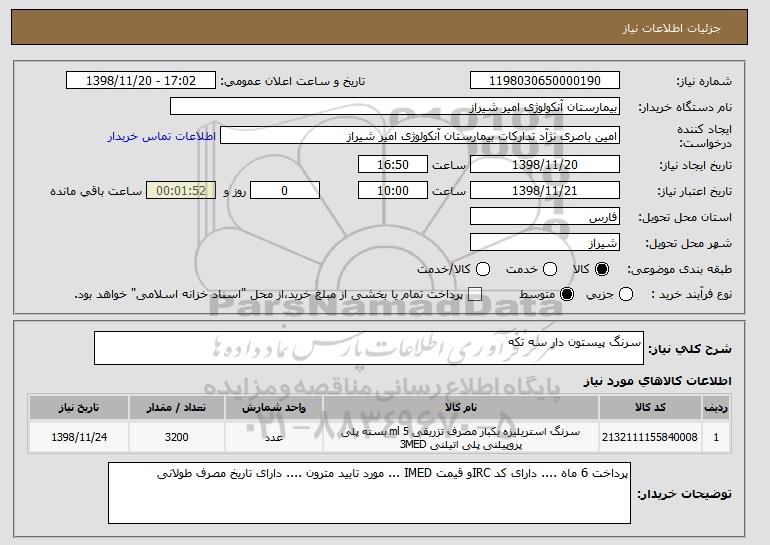This screenshot has height=545, width=770.
Task: Click the request creator name field
Action: tap(420, 136)
